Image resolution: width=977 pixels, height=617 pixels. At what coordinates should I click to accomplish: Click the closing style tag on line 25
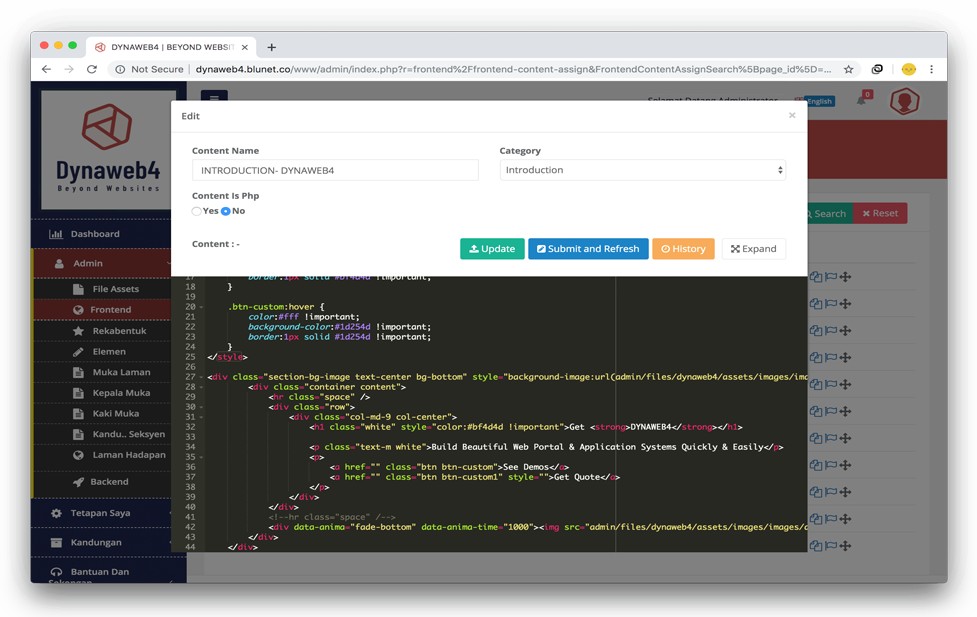tap(227, 357)
